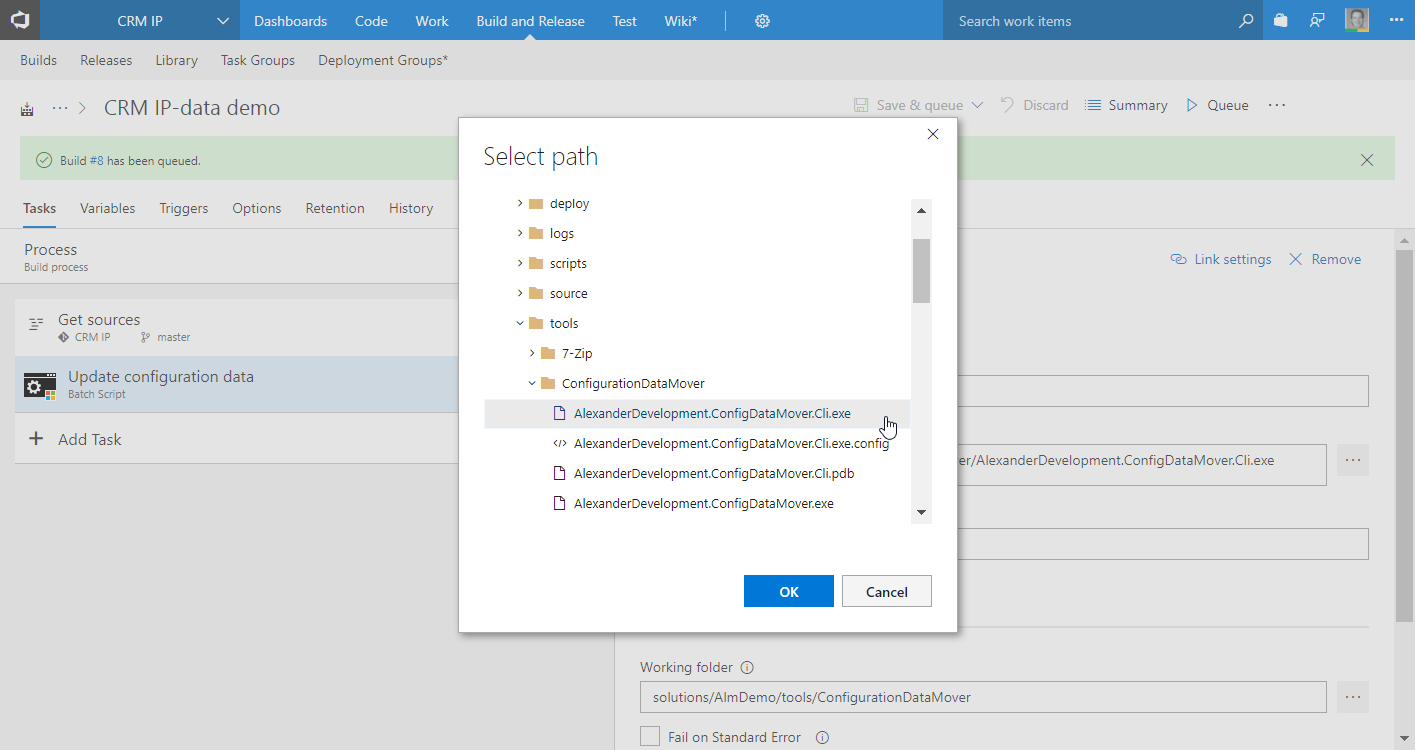The image size is (1415, 750).
Task: Select the Update configuration data task
Action: pyautogui.click(x=237, y=384)
